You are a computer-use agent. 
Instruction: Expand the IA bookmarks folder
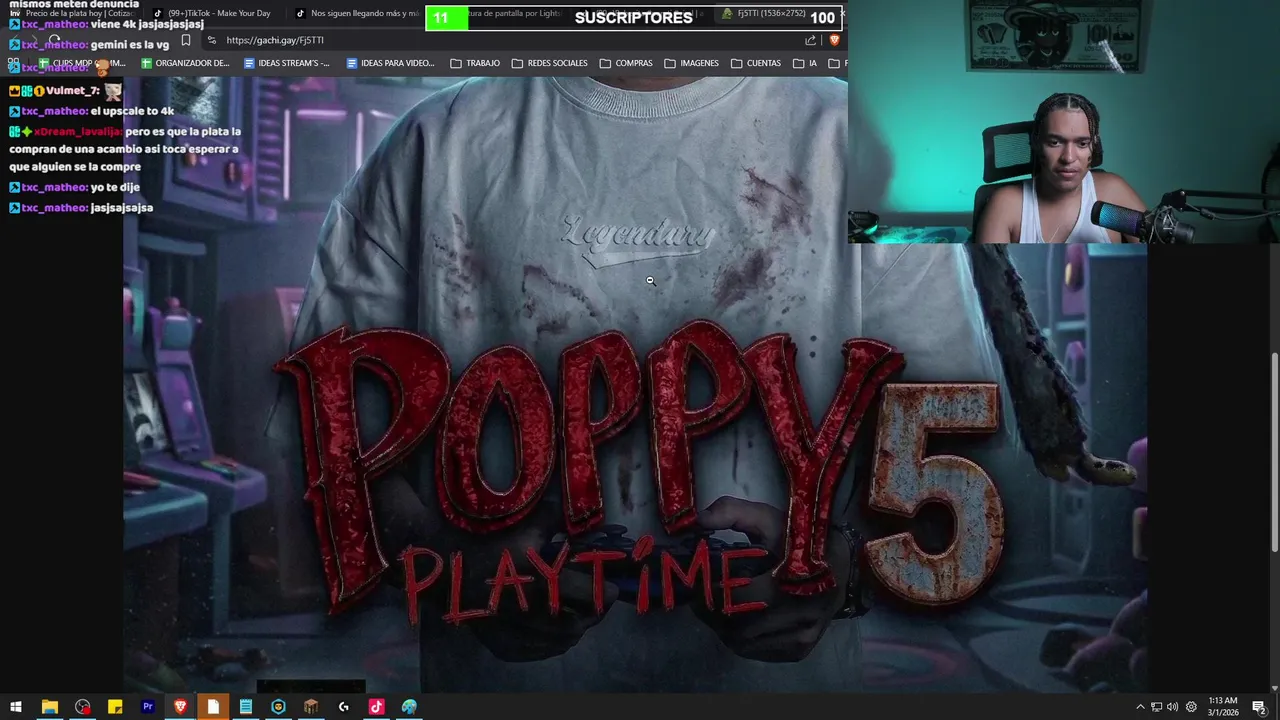[x=805, y=63]
